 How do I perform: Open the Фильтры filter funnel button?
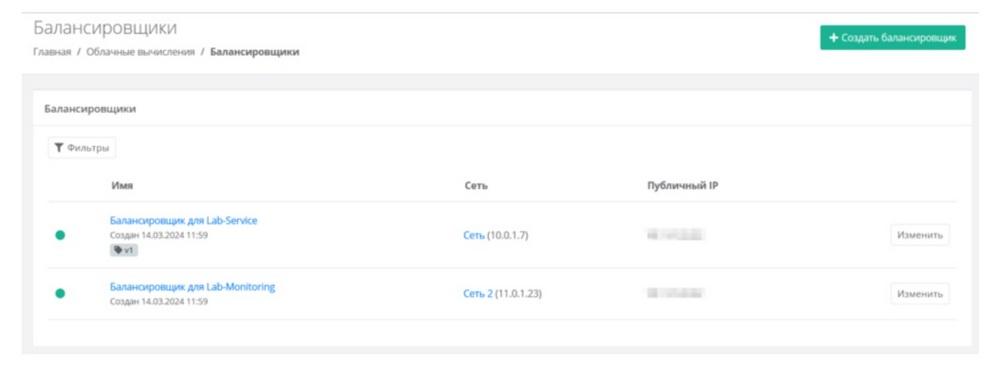point(82,148)
